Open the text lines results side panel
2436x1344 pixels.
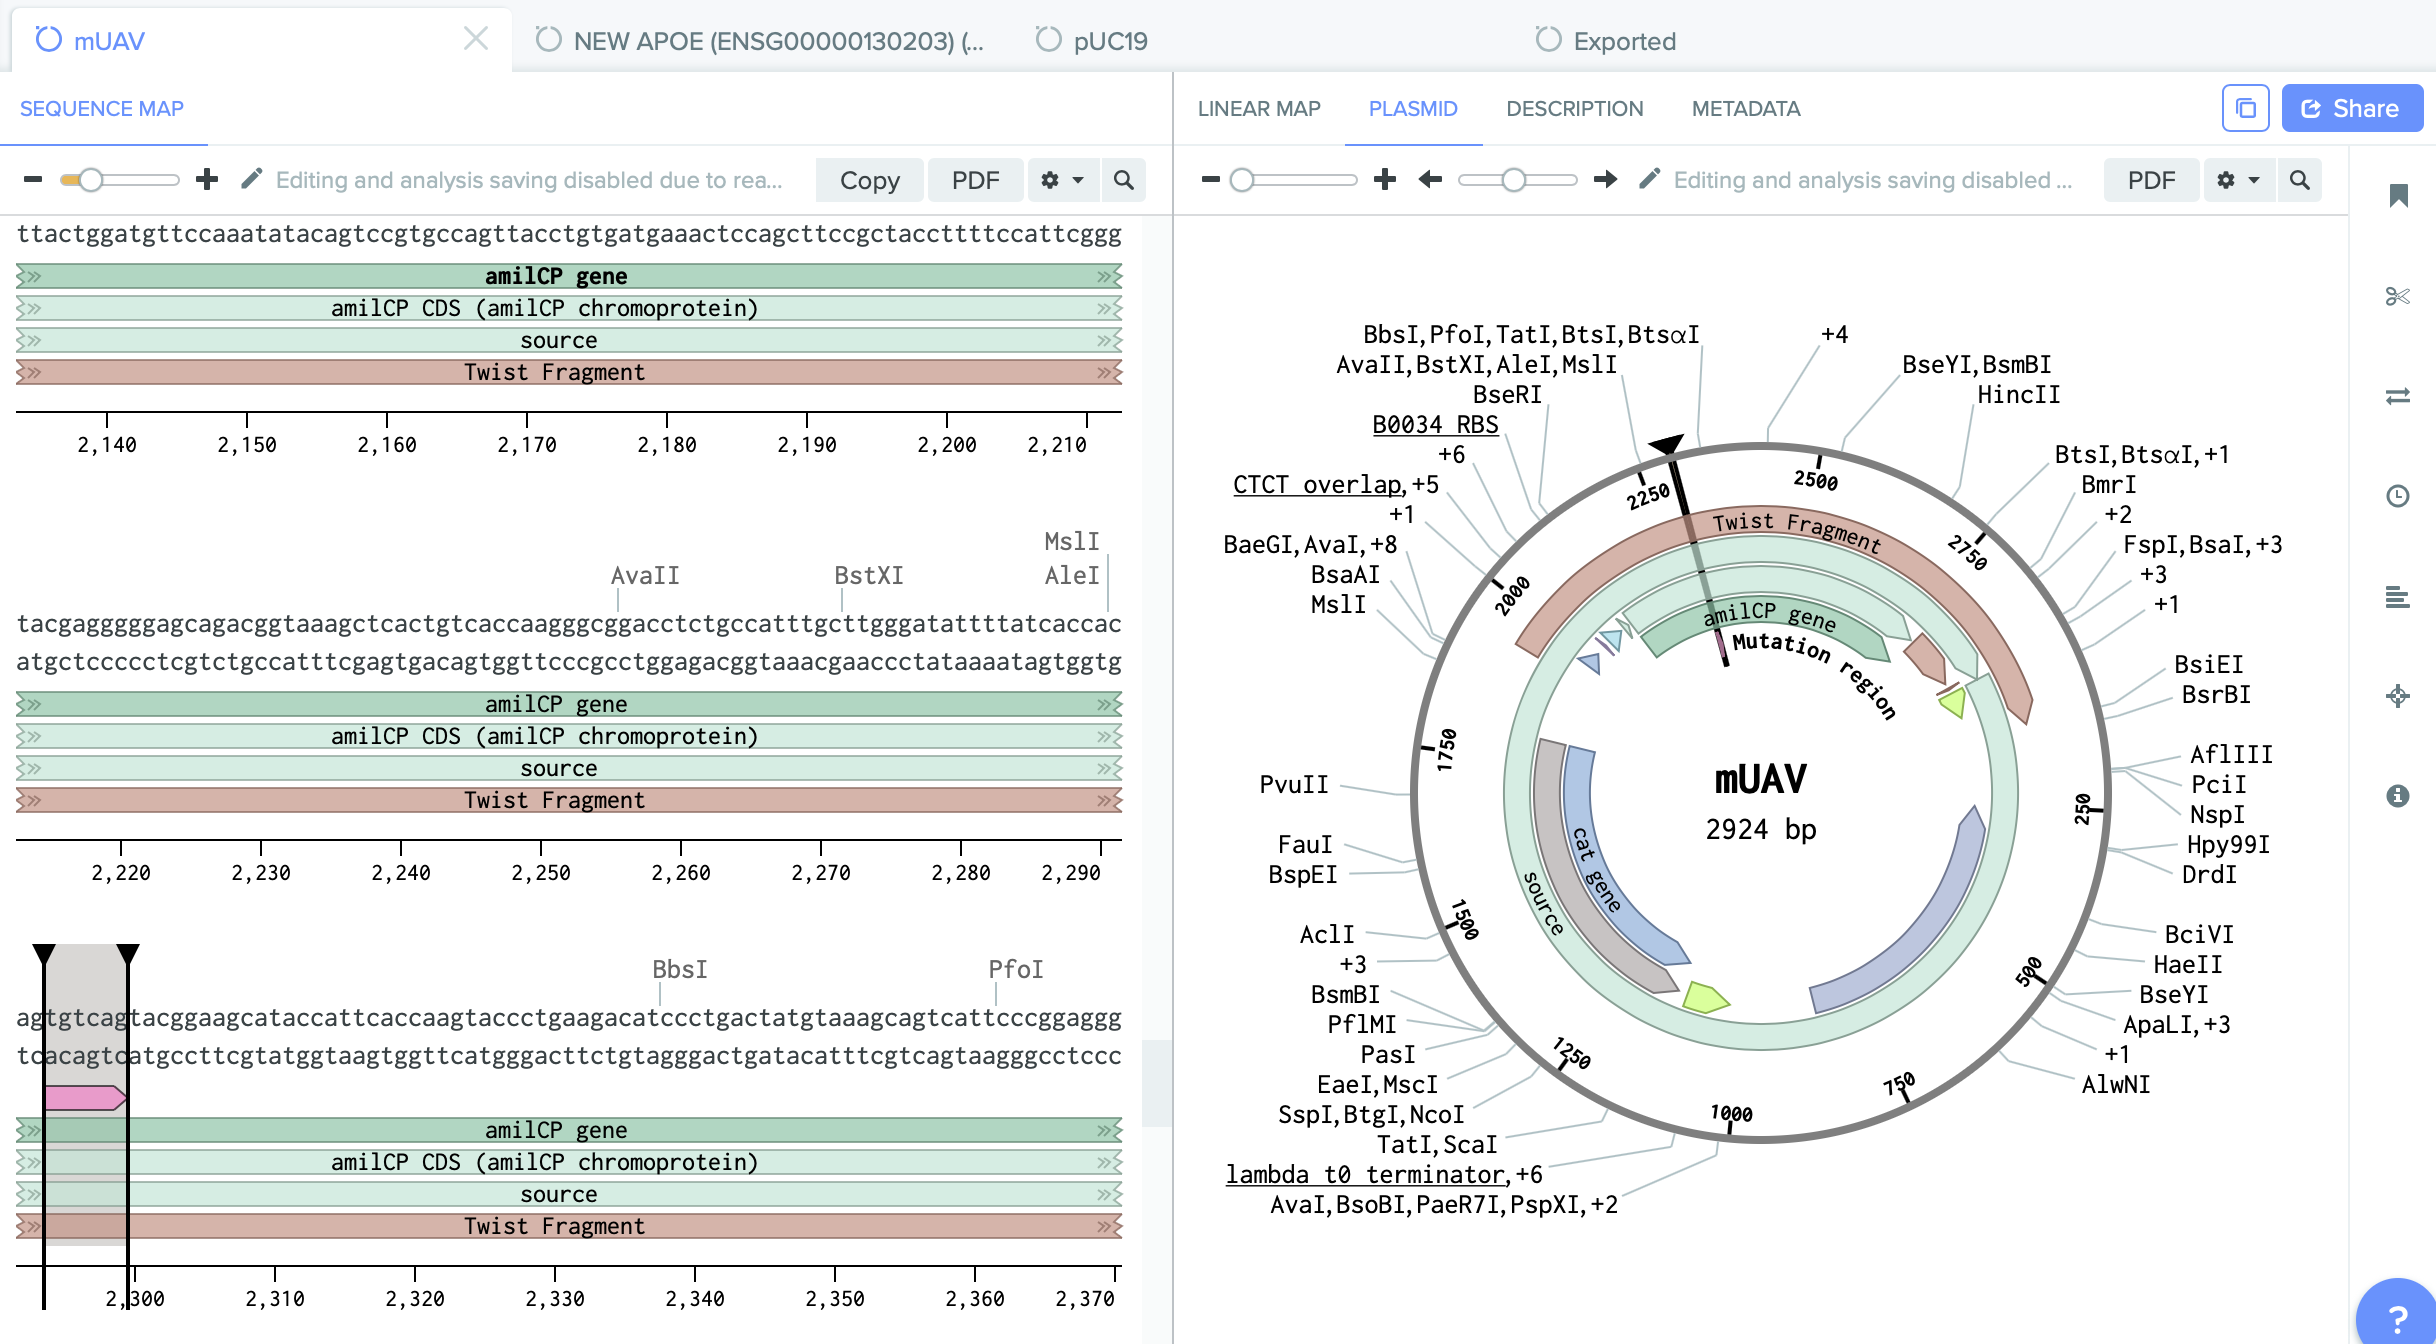point(2398,597)
